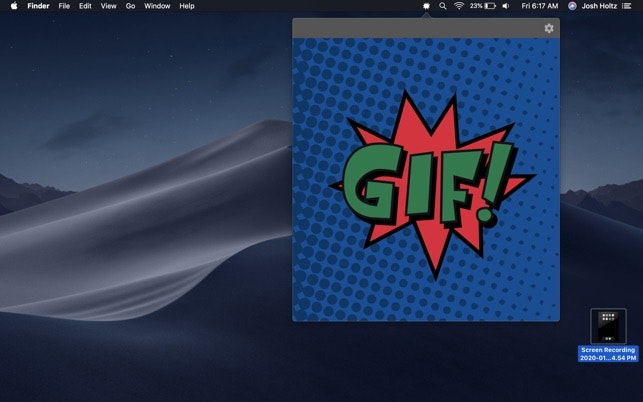
Task: Click the Screen Recording 2020-01 file name
Action: [608, 354]
